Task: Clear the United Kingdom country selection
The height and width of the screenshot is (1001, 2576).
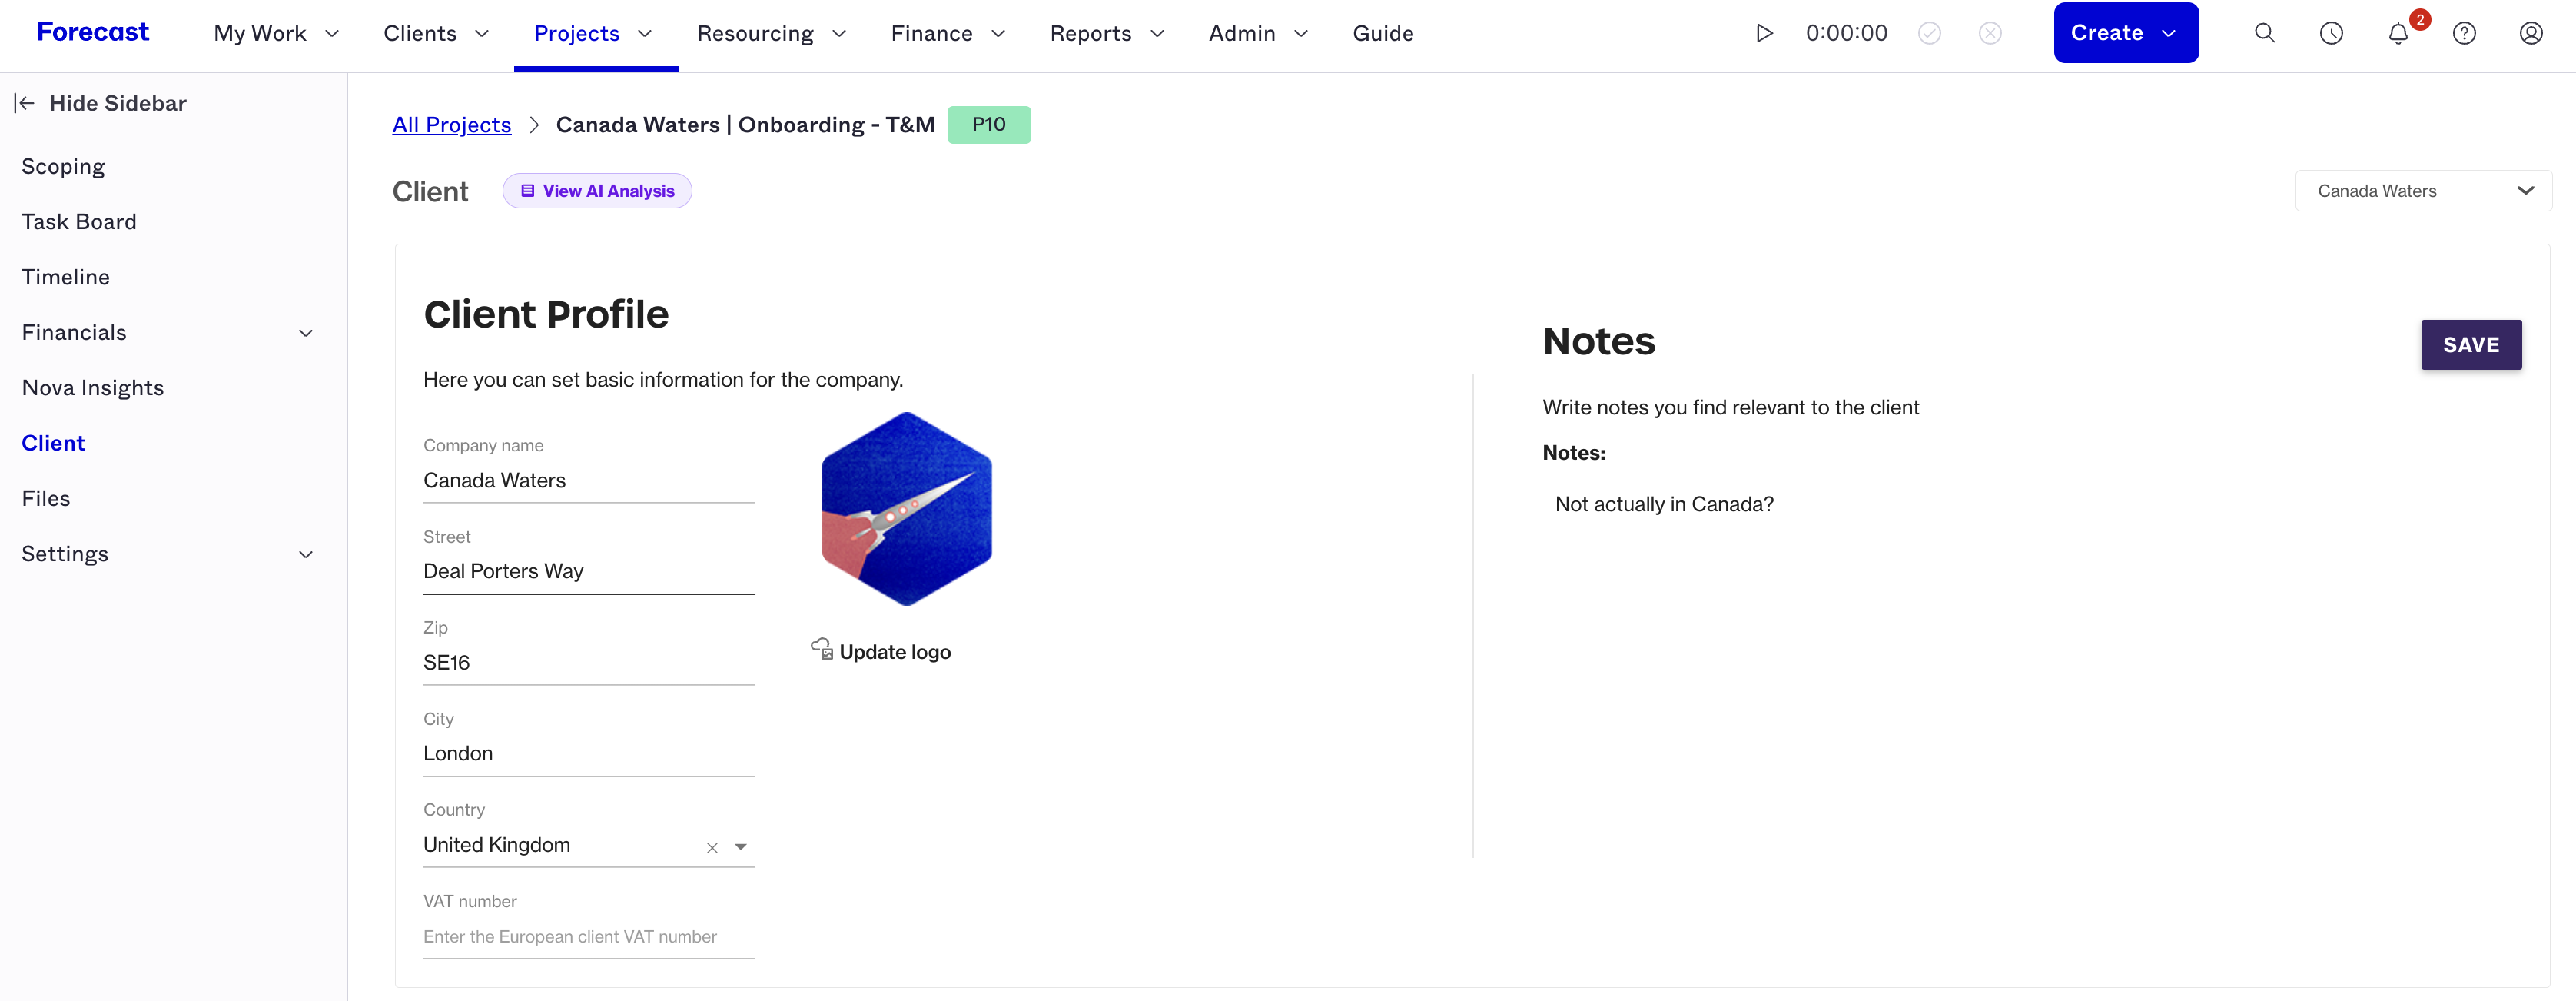Action: pos(712,847)
